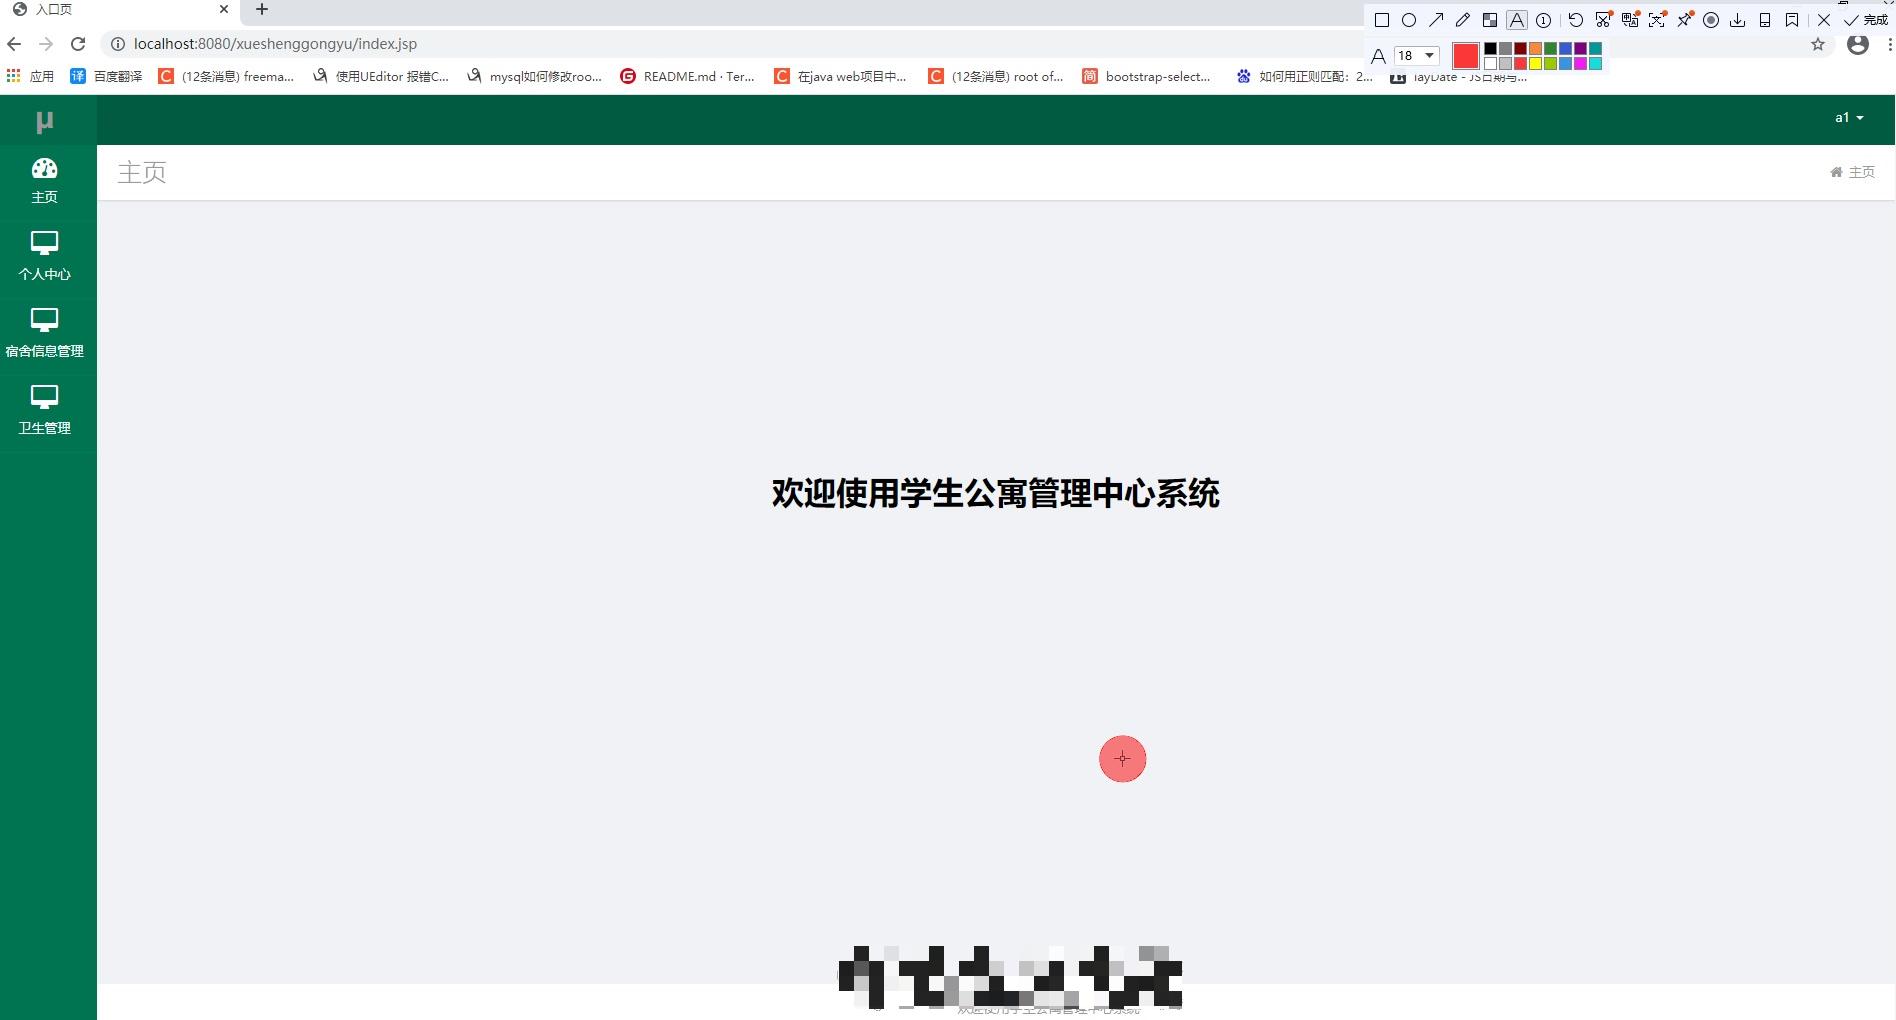Click the browser forward arrow
Image resolution: width=1896 pixels, height=1020 pixels.
coord(46,44)
